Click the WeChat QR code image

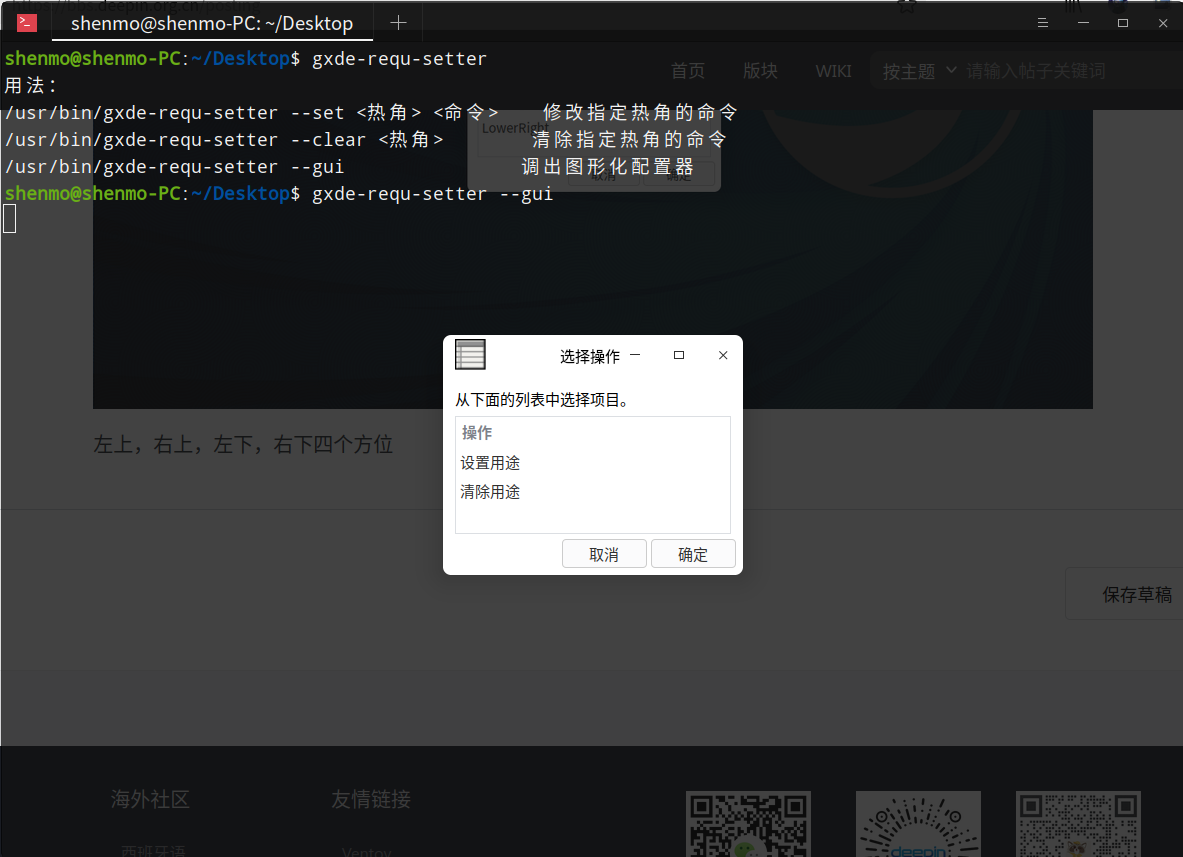tap(748, 824)
